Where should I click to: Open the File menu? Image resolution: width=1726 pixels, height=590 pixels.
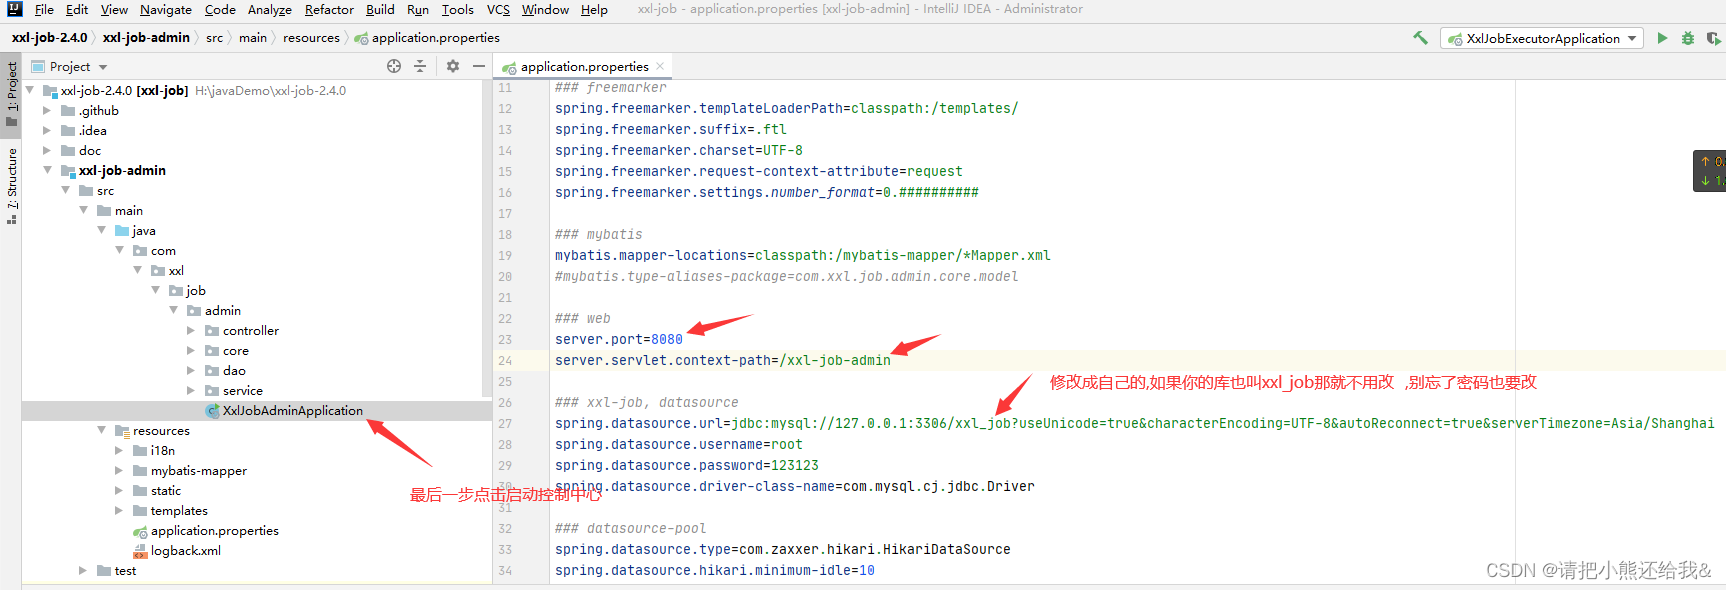click(44, 9)
